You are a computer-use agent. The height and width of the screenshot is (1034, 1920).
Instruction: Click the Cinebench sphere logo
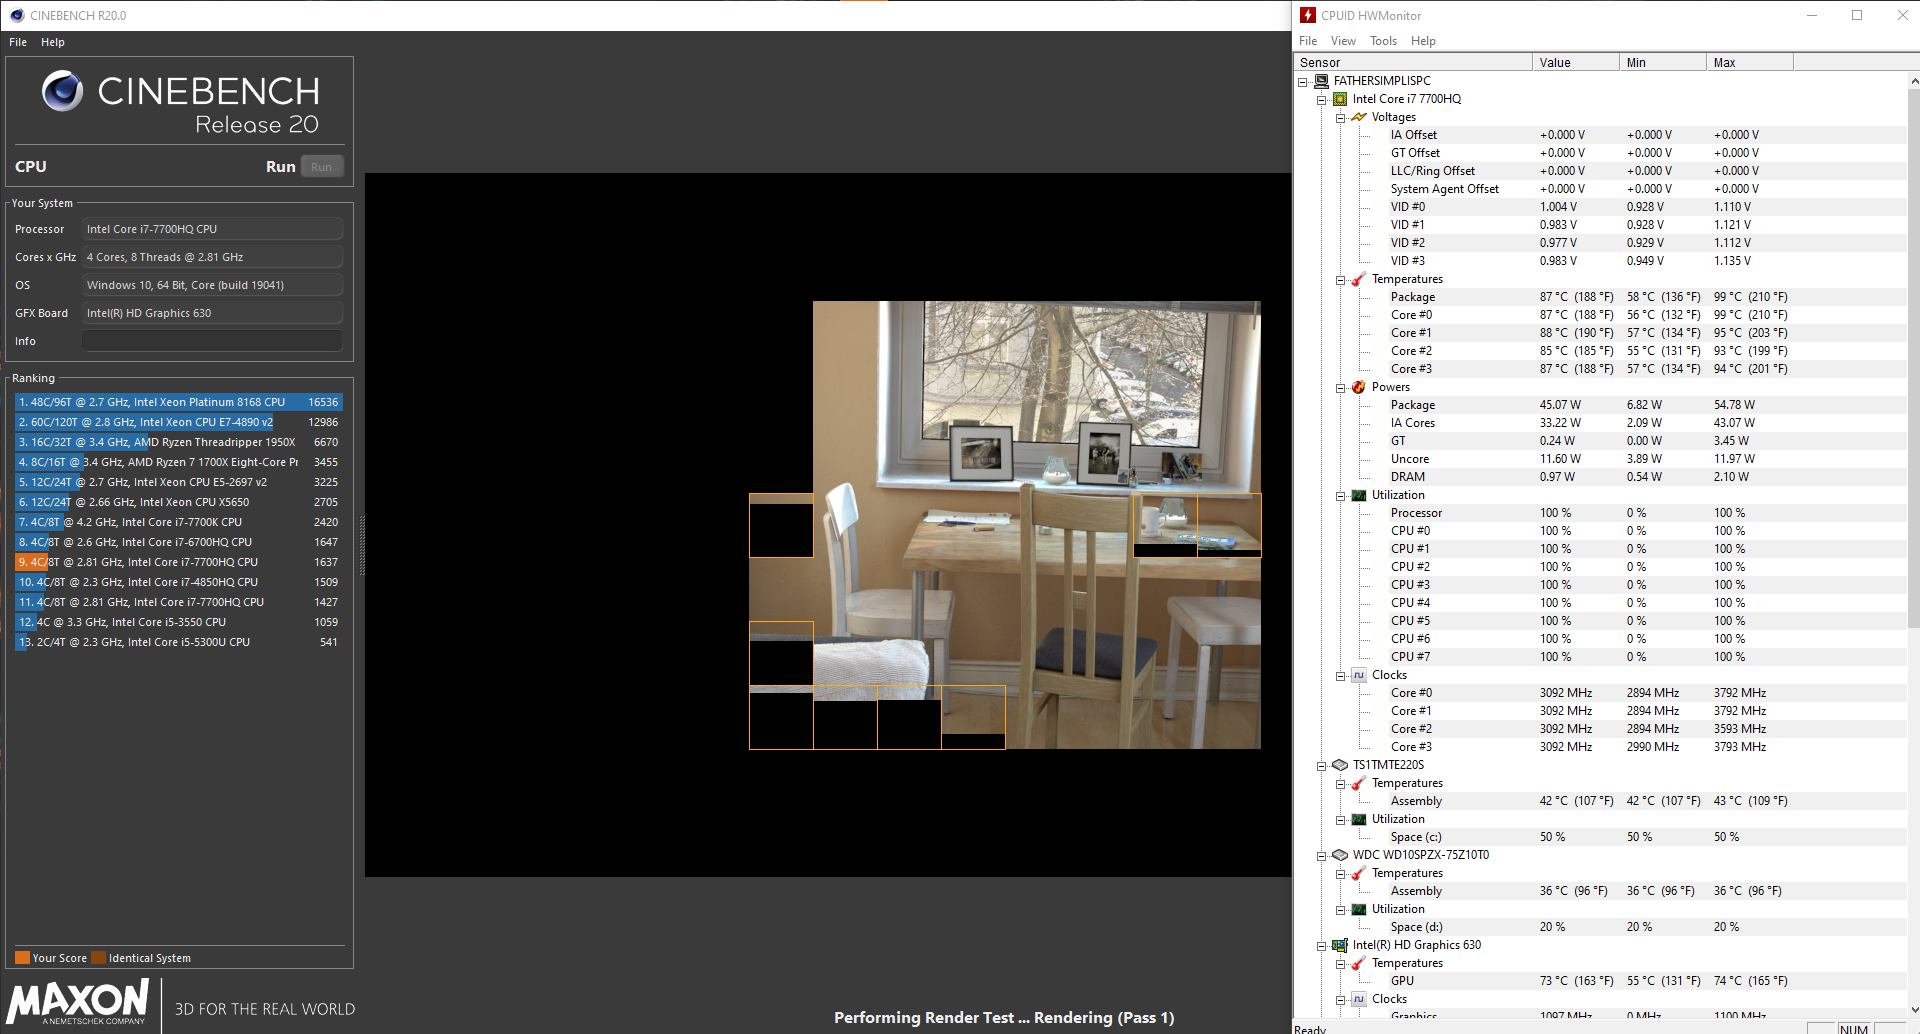pos(62,91)
